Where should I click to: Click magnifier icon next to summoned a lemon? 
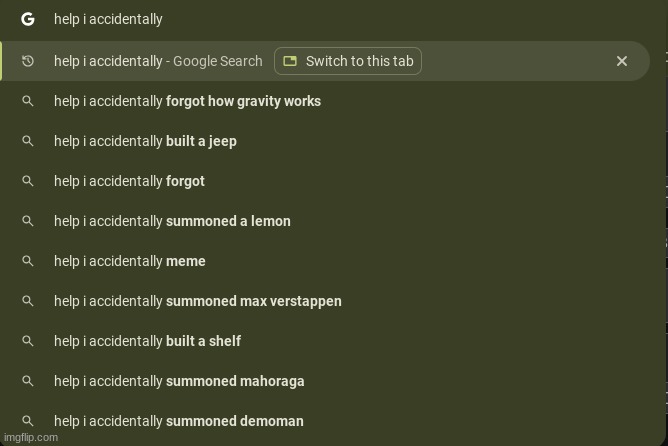coord(28,221)
